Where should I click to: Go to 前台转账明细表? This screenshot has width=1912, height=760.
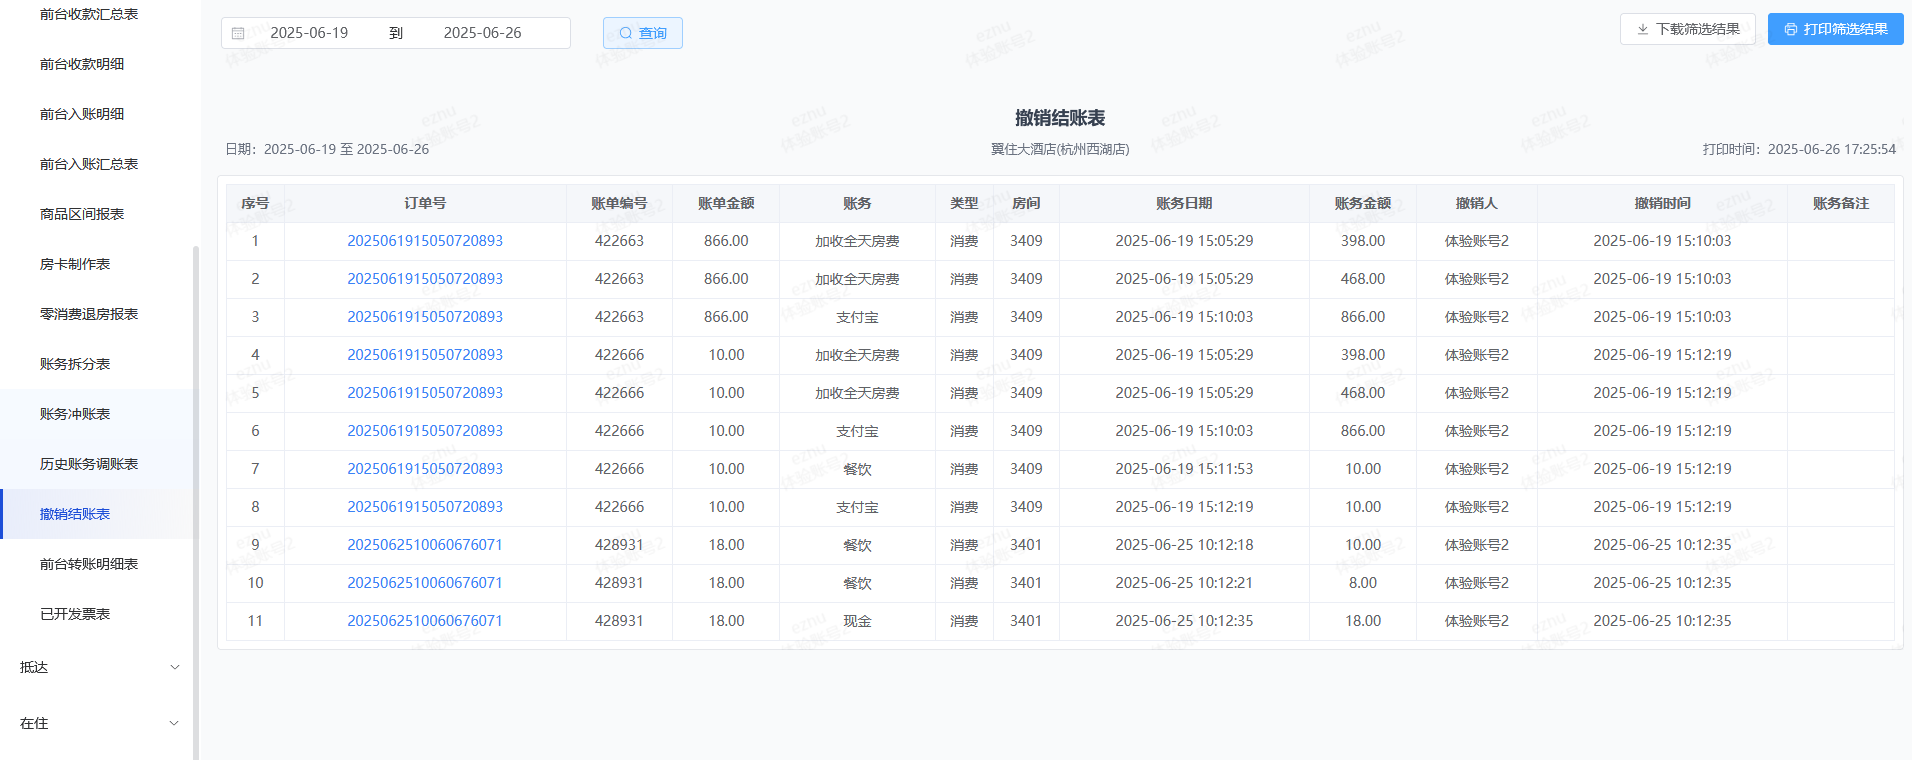[x=89, y=564]
